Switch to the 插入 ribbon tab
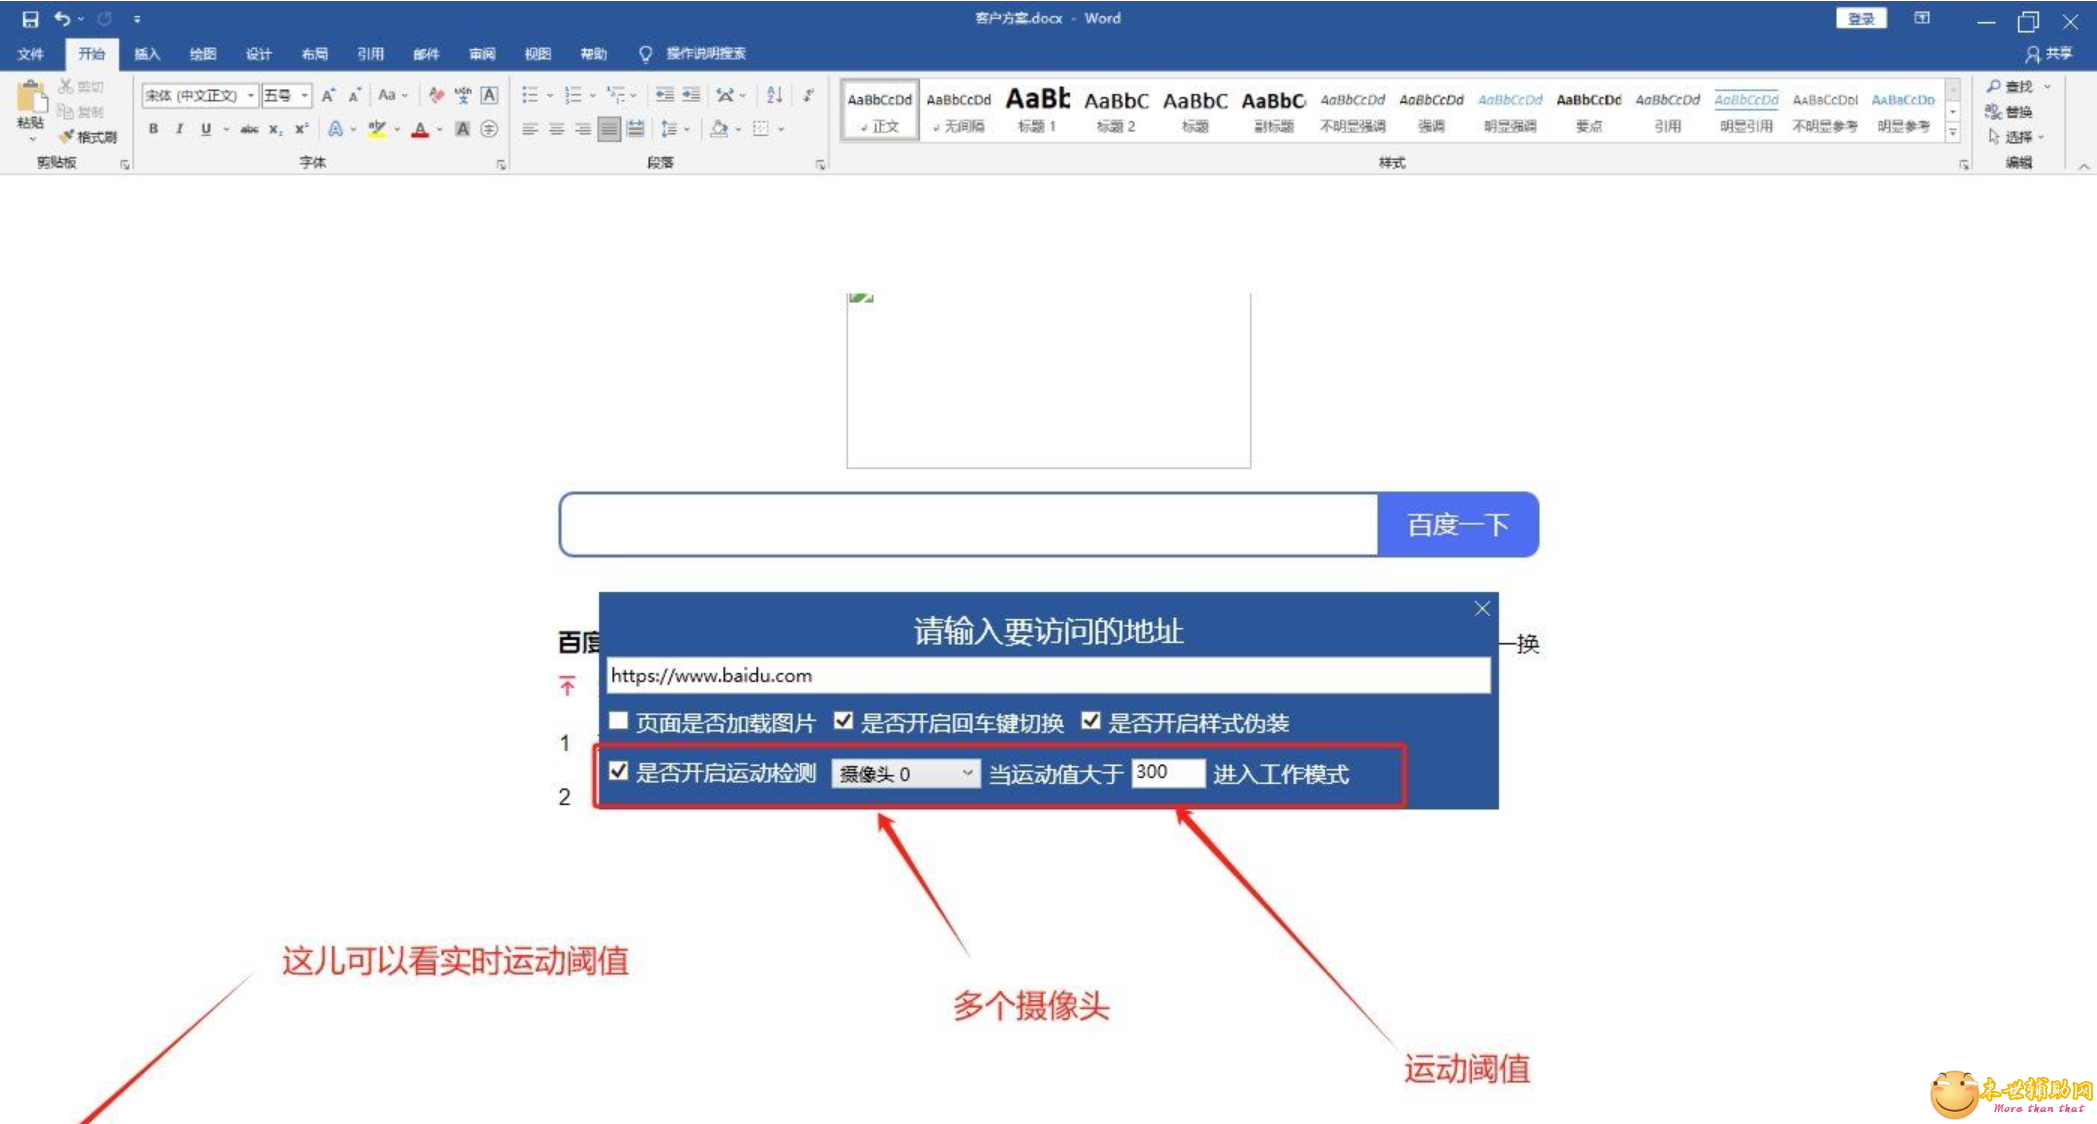The width and height of the screenshot is (2097, 1124). (147, 54)
